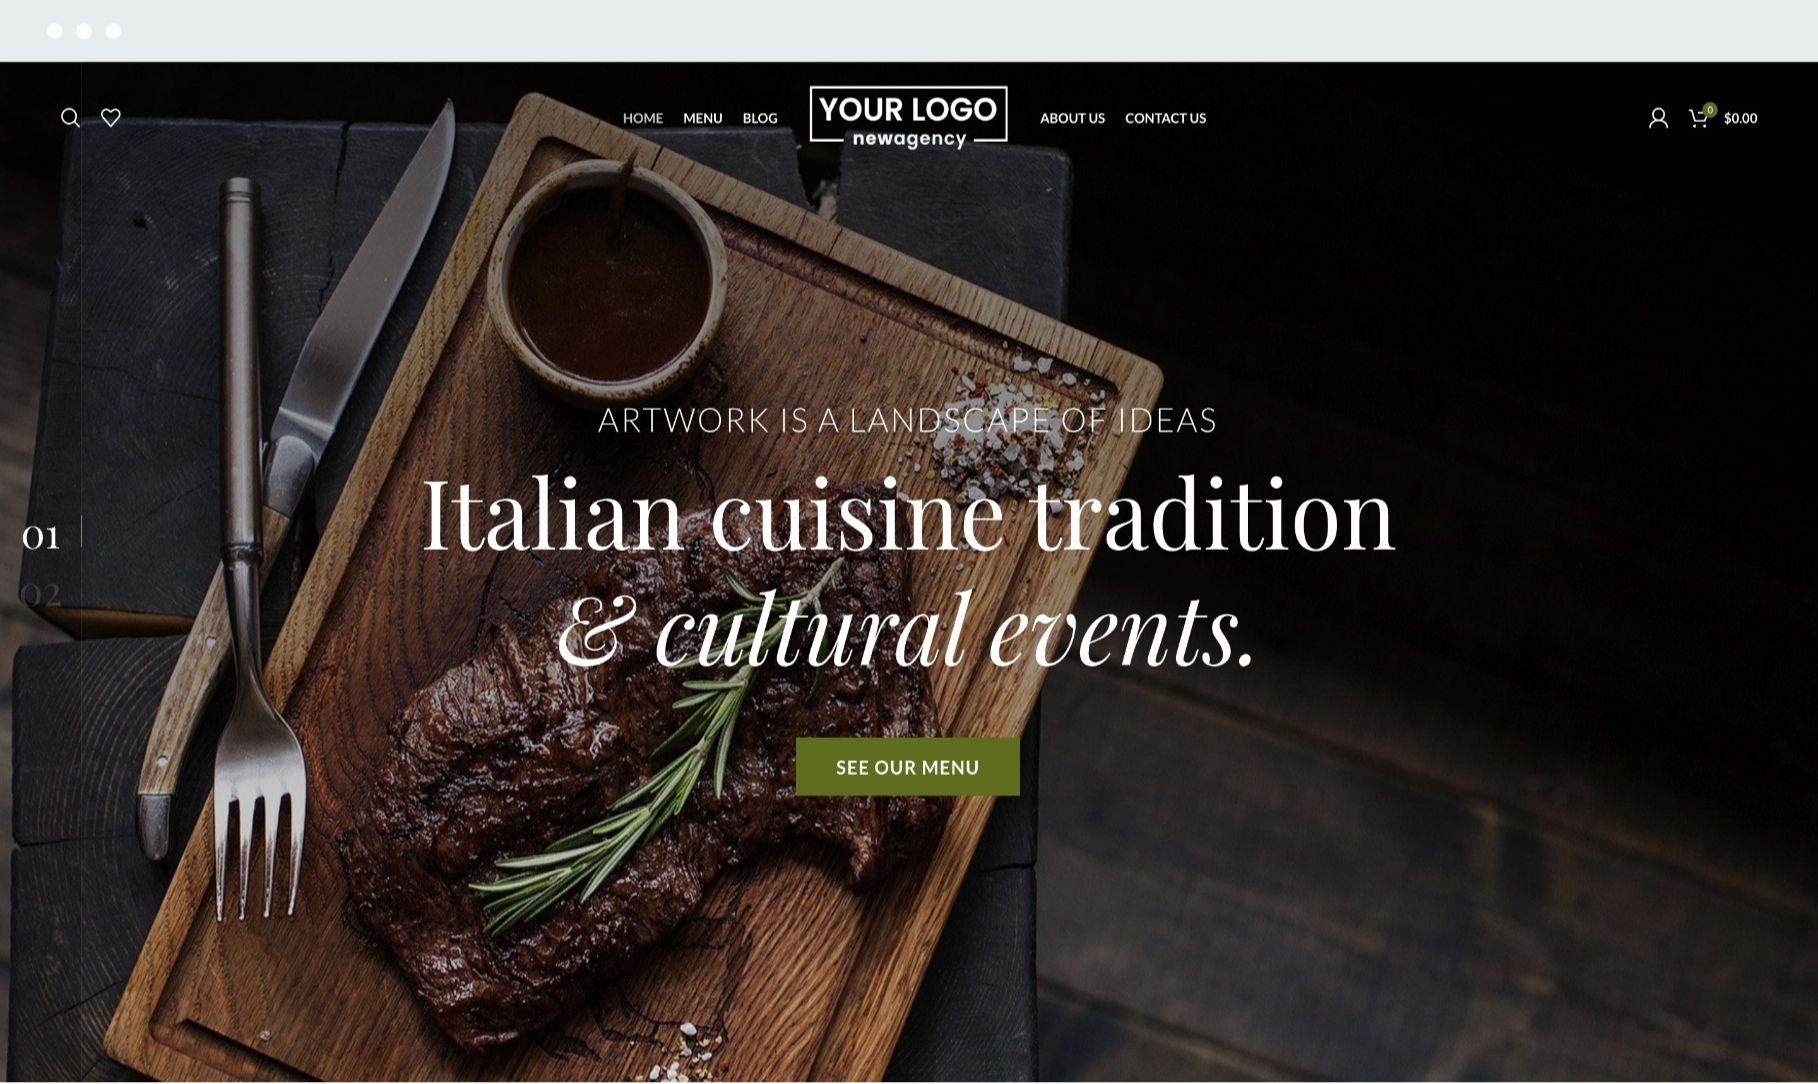1818x1084 pixels.
Task: Open the CONTACT US page
Action: click(x=1165, y=118)
